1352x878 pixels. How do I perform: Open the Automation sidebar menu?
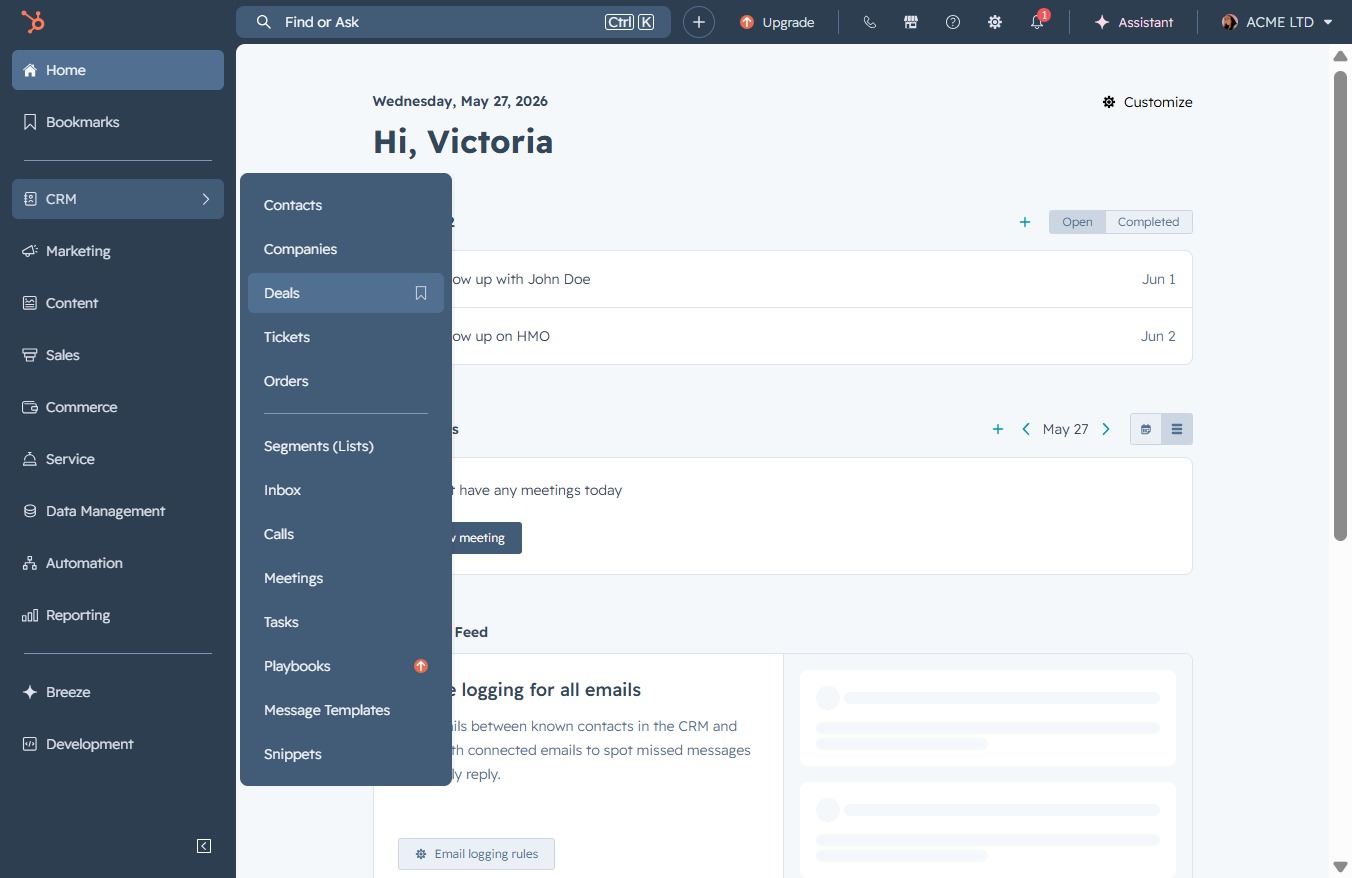coord(118,563)
